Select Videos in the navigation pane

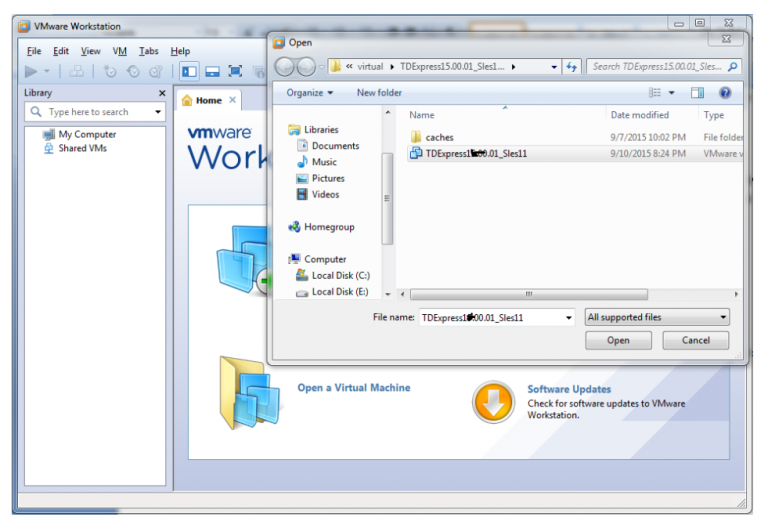(x=317, y=194)
